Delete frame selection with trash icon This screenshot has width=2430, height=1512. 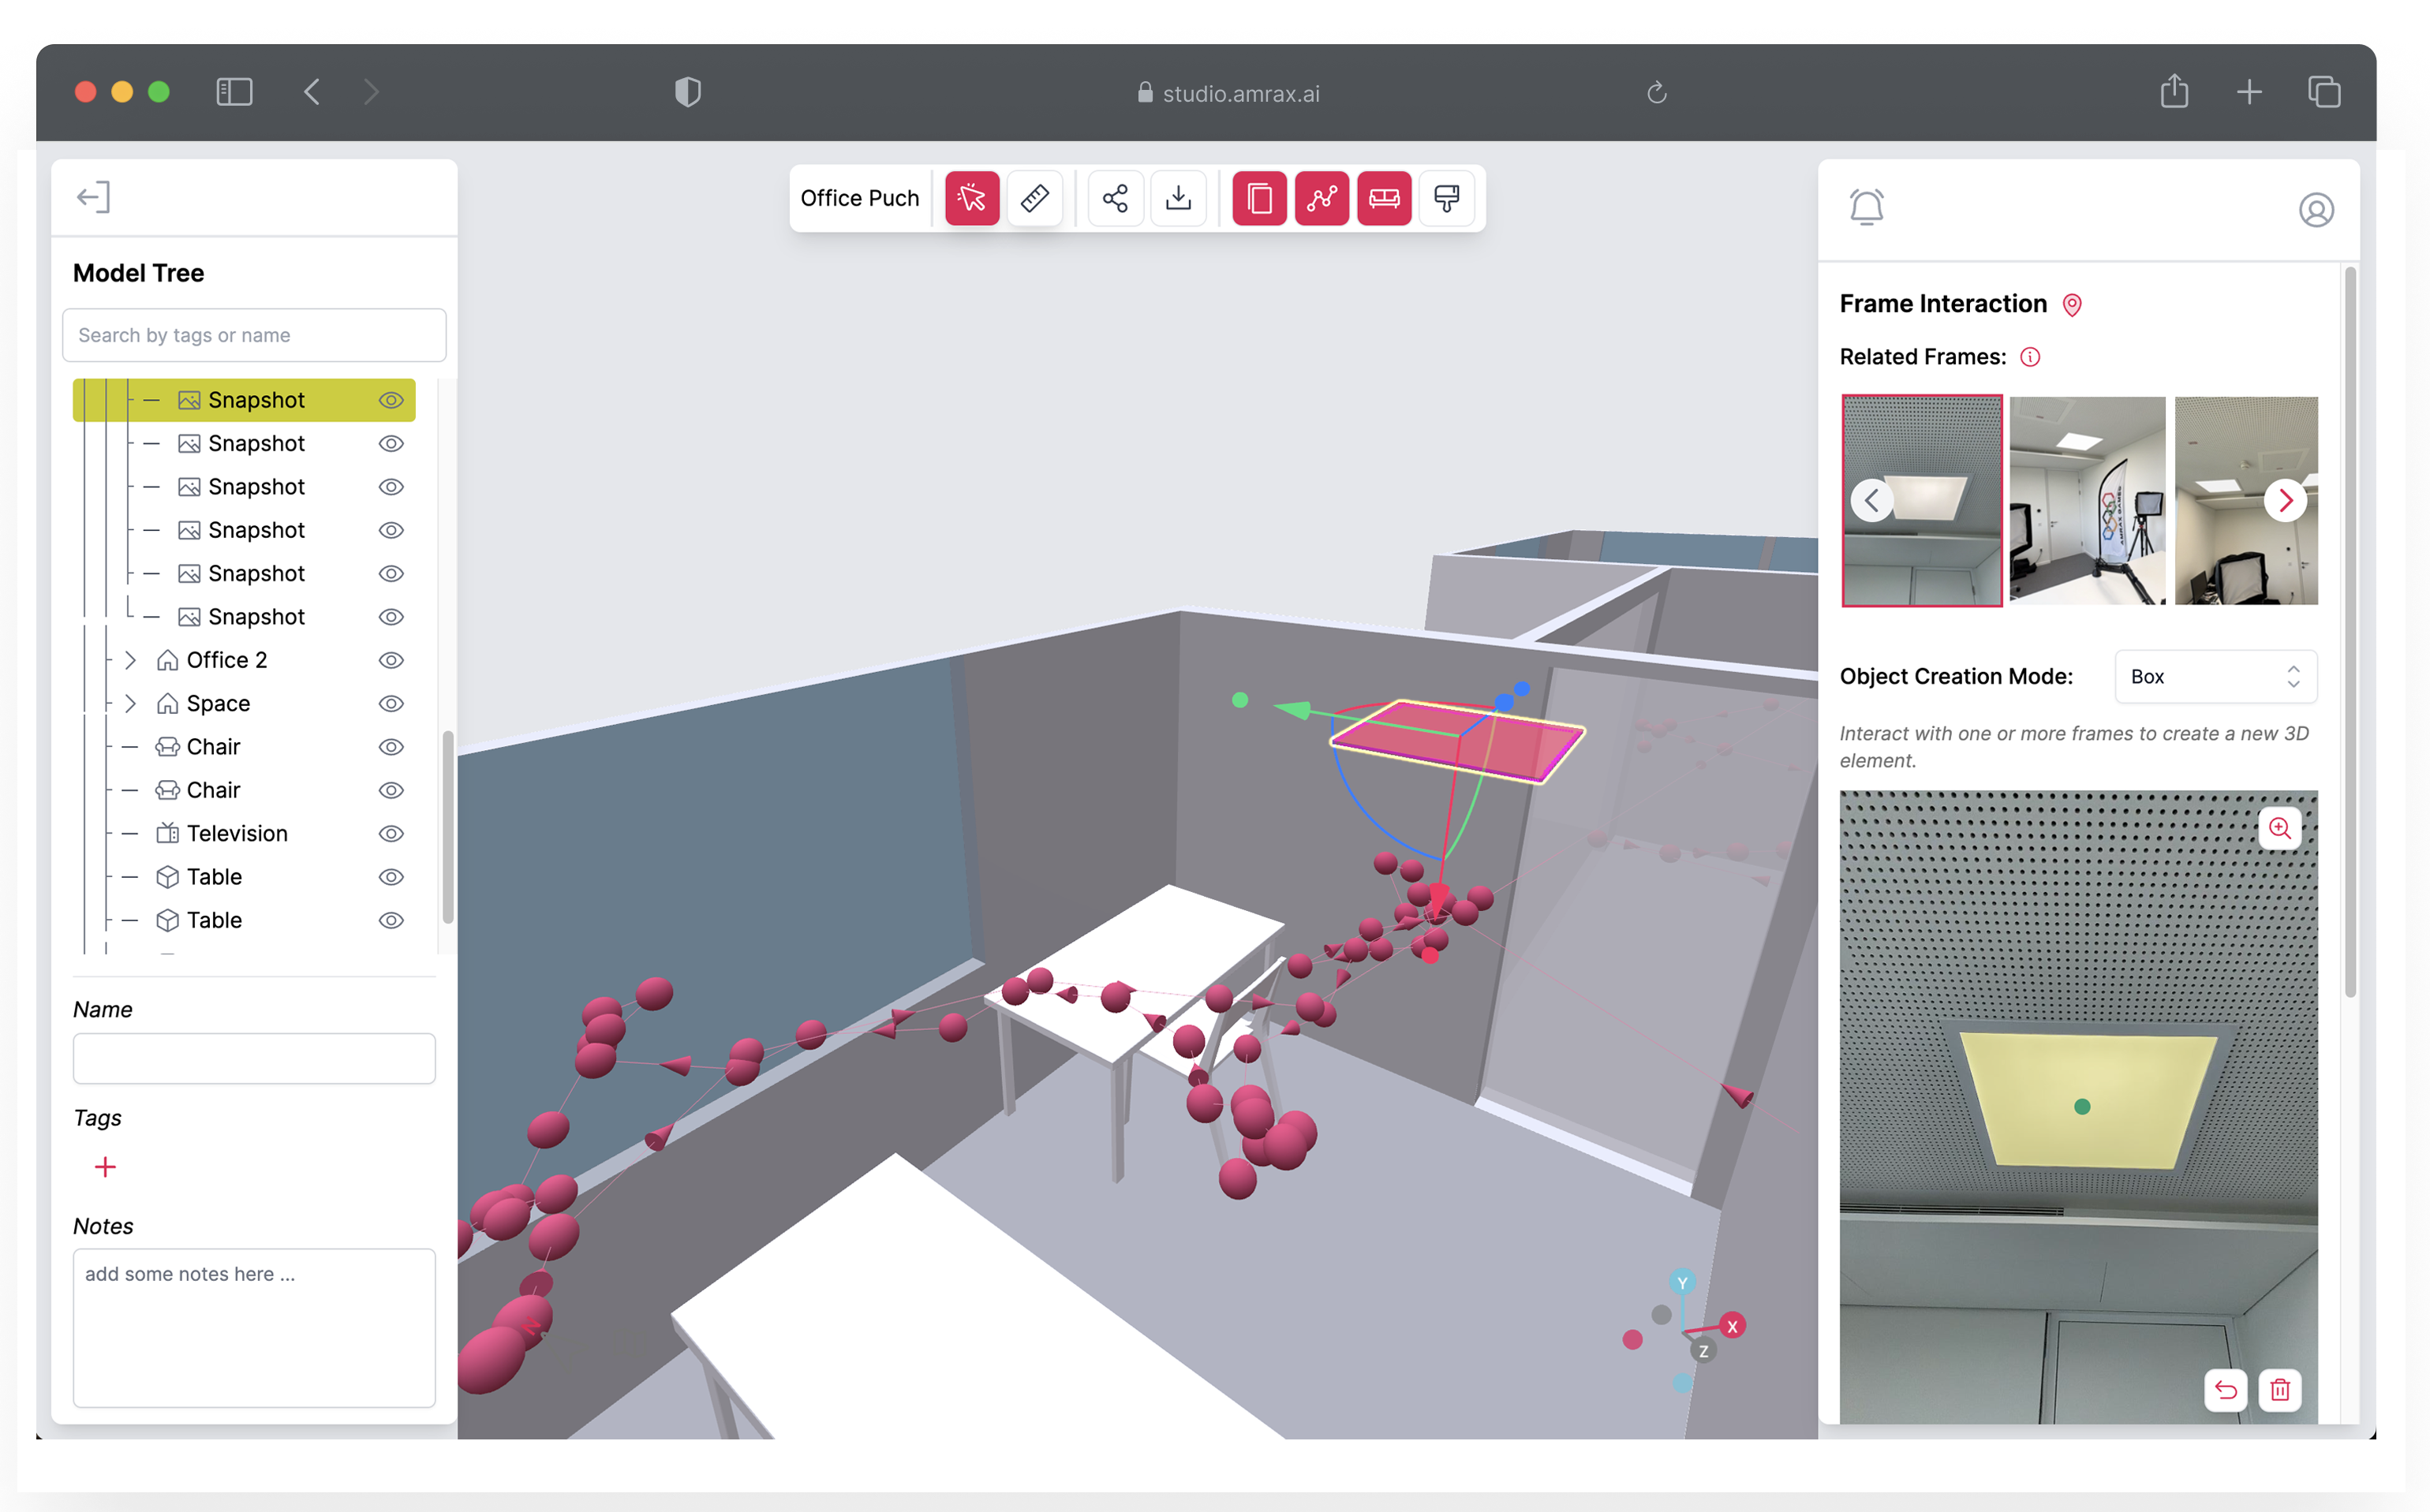point(2279,1389)
